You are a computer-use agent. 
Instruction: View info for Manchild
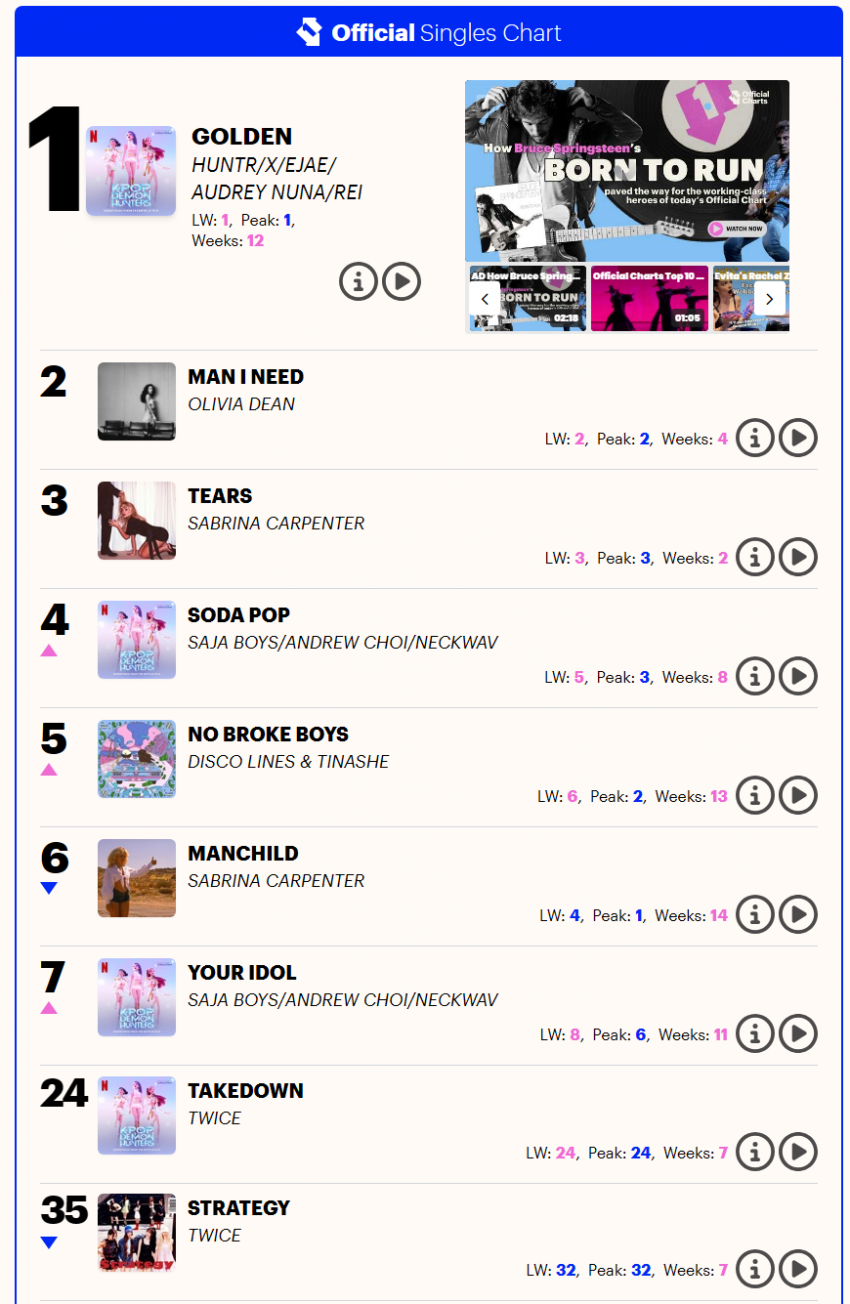[755, 914]
